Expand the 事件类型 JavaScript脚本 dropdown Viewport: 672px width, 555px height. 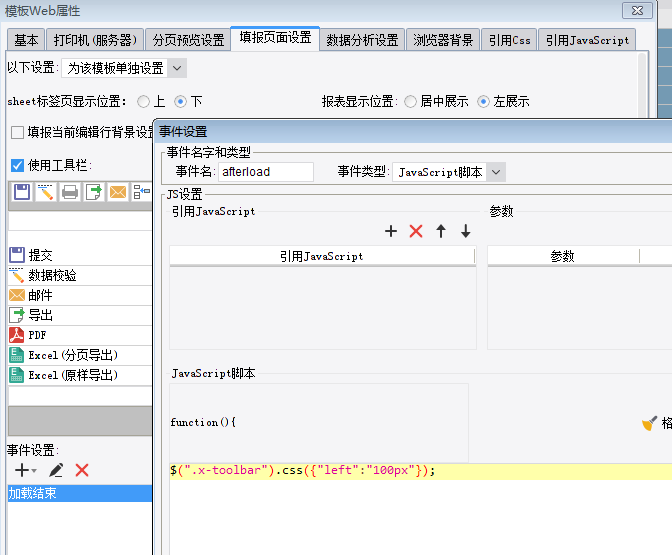pyautogui.click(x=495, y=172)
